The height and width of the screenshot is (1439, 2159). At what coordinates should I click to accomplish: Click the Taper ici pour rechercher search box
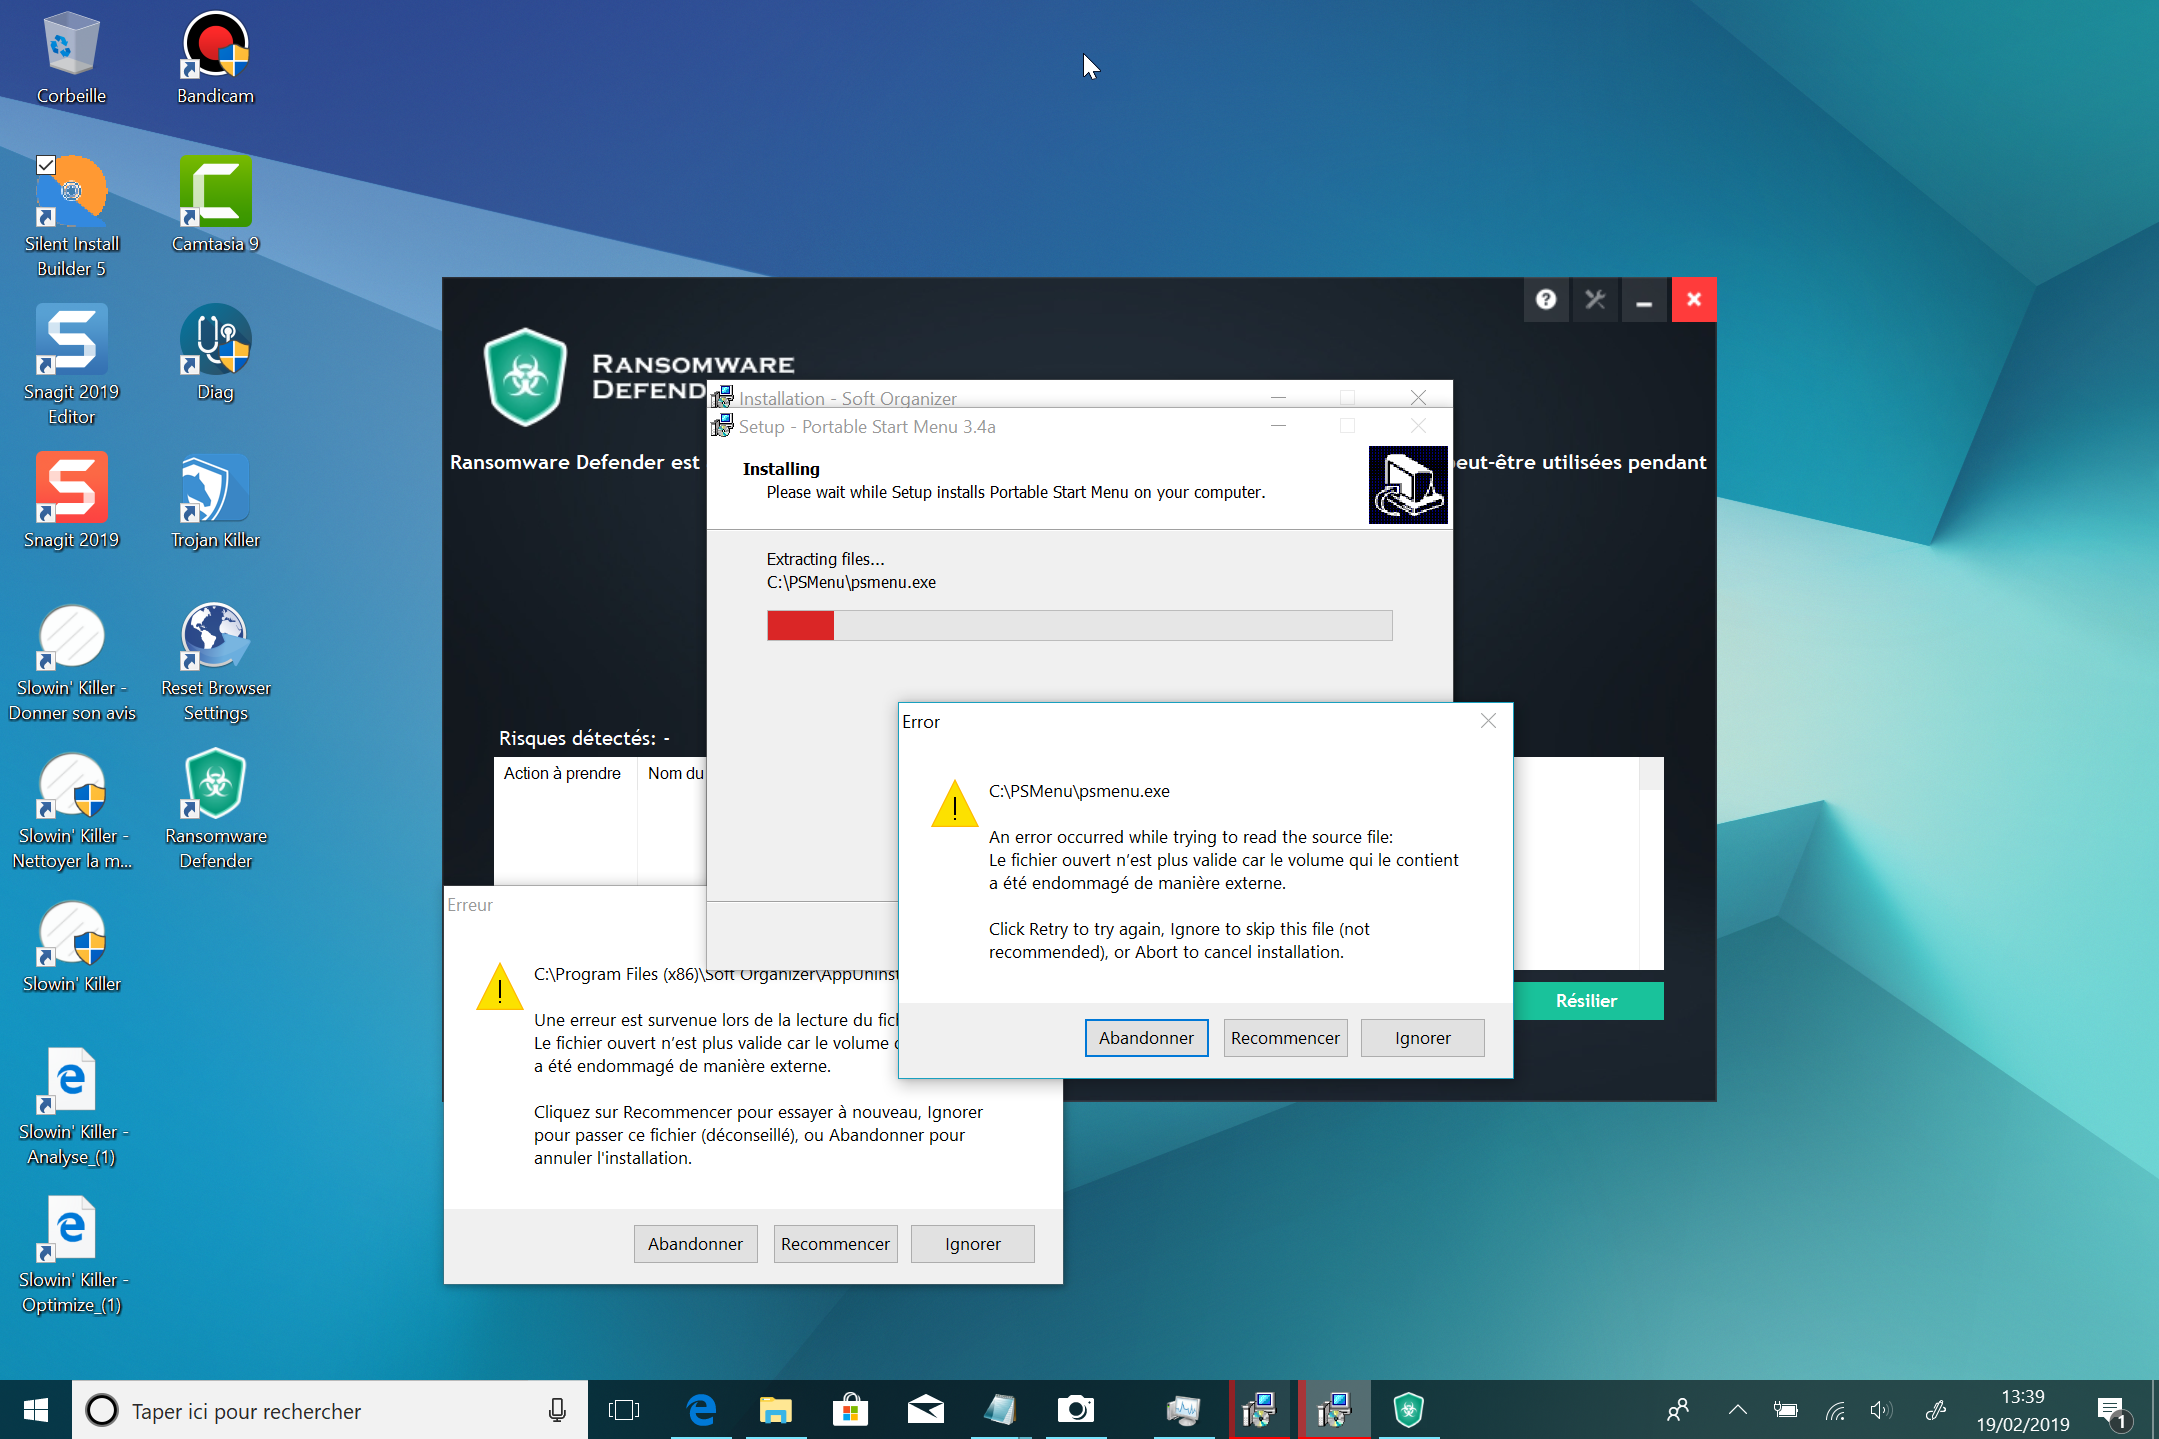click(330, 1410)
